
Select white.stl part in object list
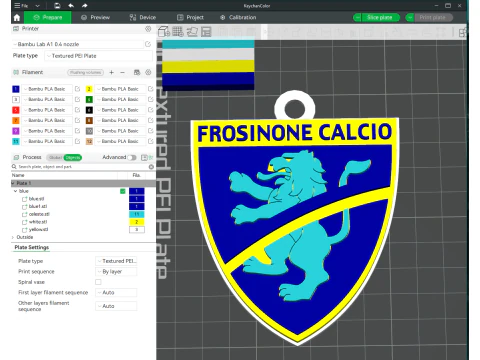[38, 222]
